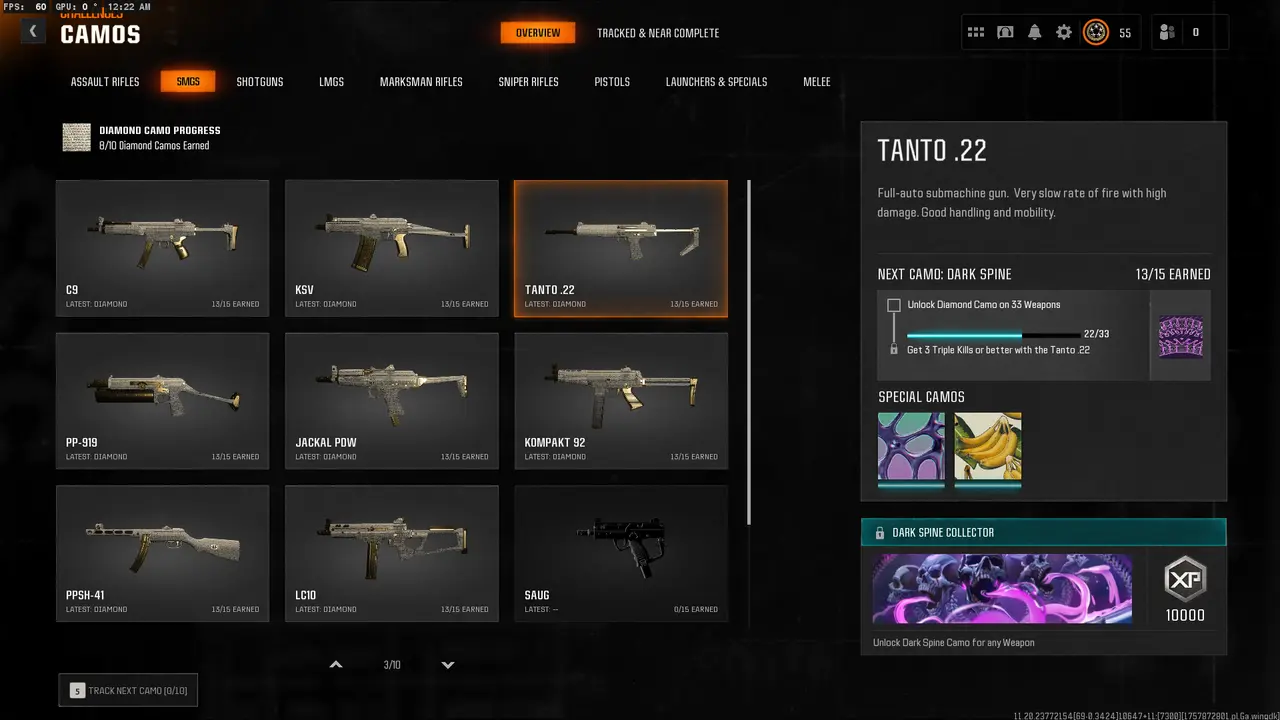The width and height of the screenshot is (1280, 720).
Task: Select the player level emblem icon
Action: [1096, 32]
